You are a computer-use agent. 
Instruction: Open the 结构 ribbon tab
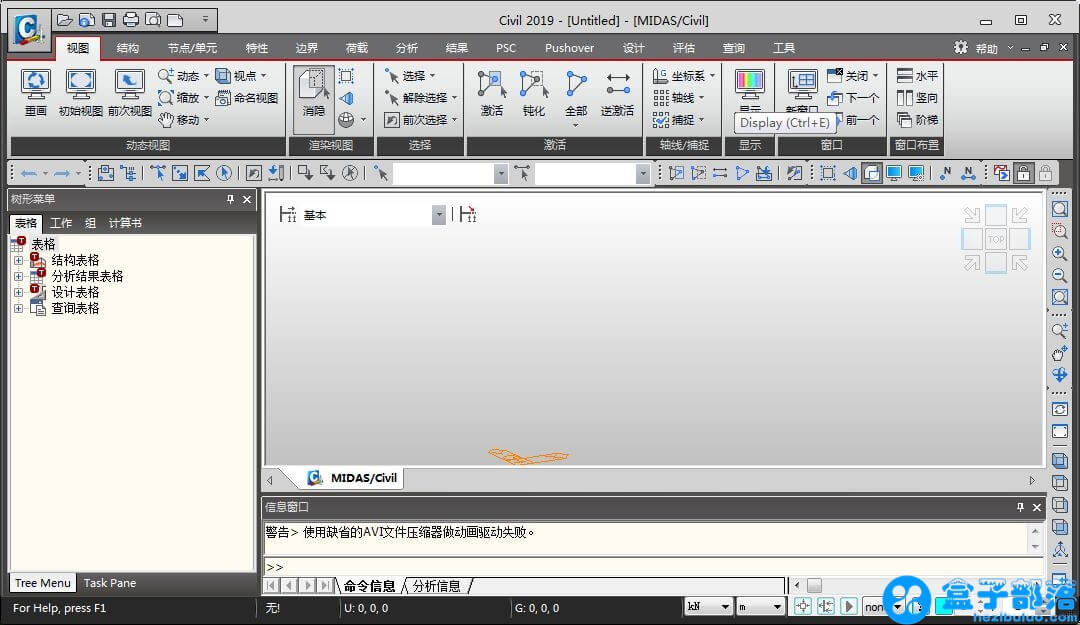[x=128, y=48]
